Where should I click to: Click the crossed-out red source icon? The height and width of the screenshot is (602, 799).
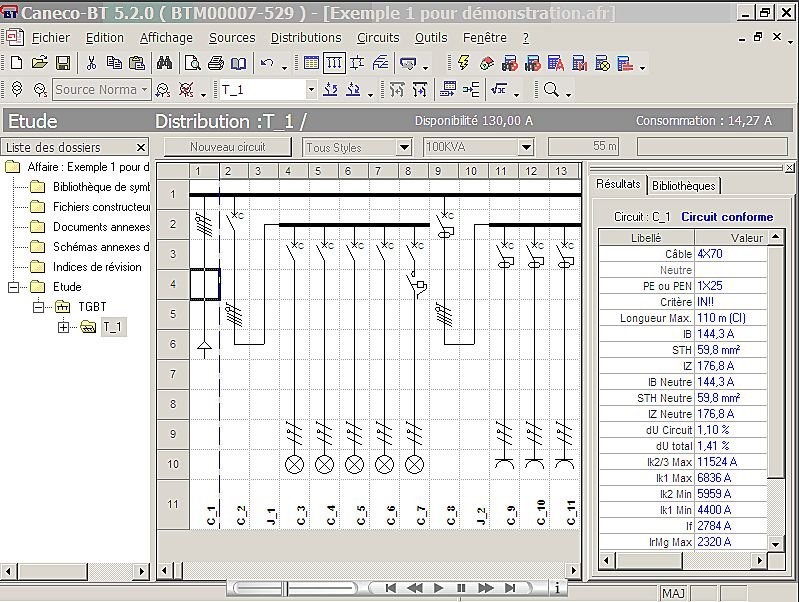[x=186, y=90]
